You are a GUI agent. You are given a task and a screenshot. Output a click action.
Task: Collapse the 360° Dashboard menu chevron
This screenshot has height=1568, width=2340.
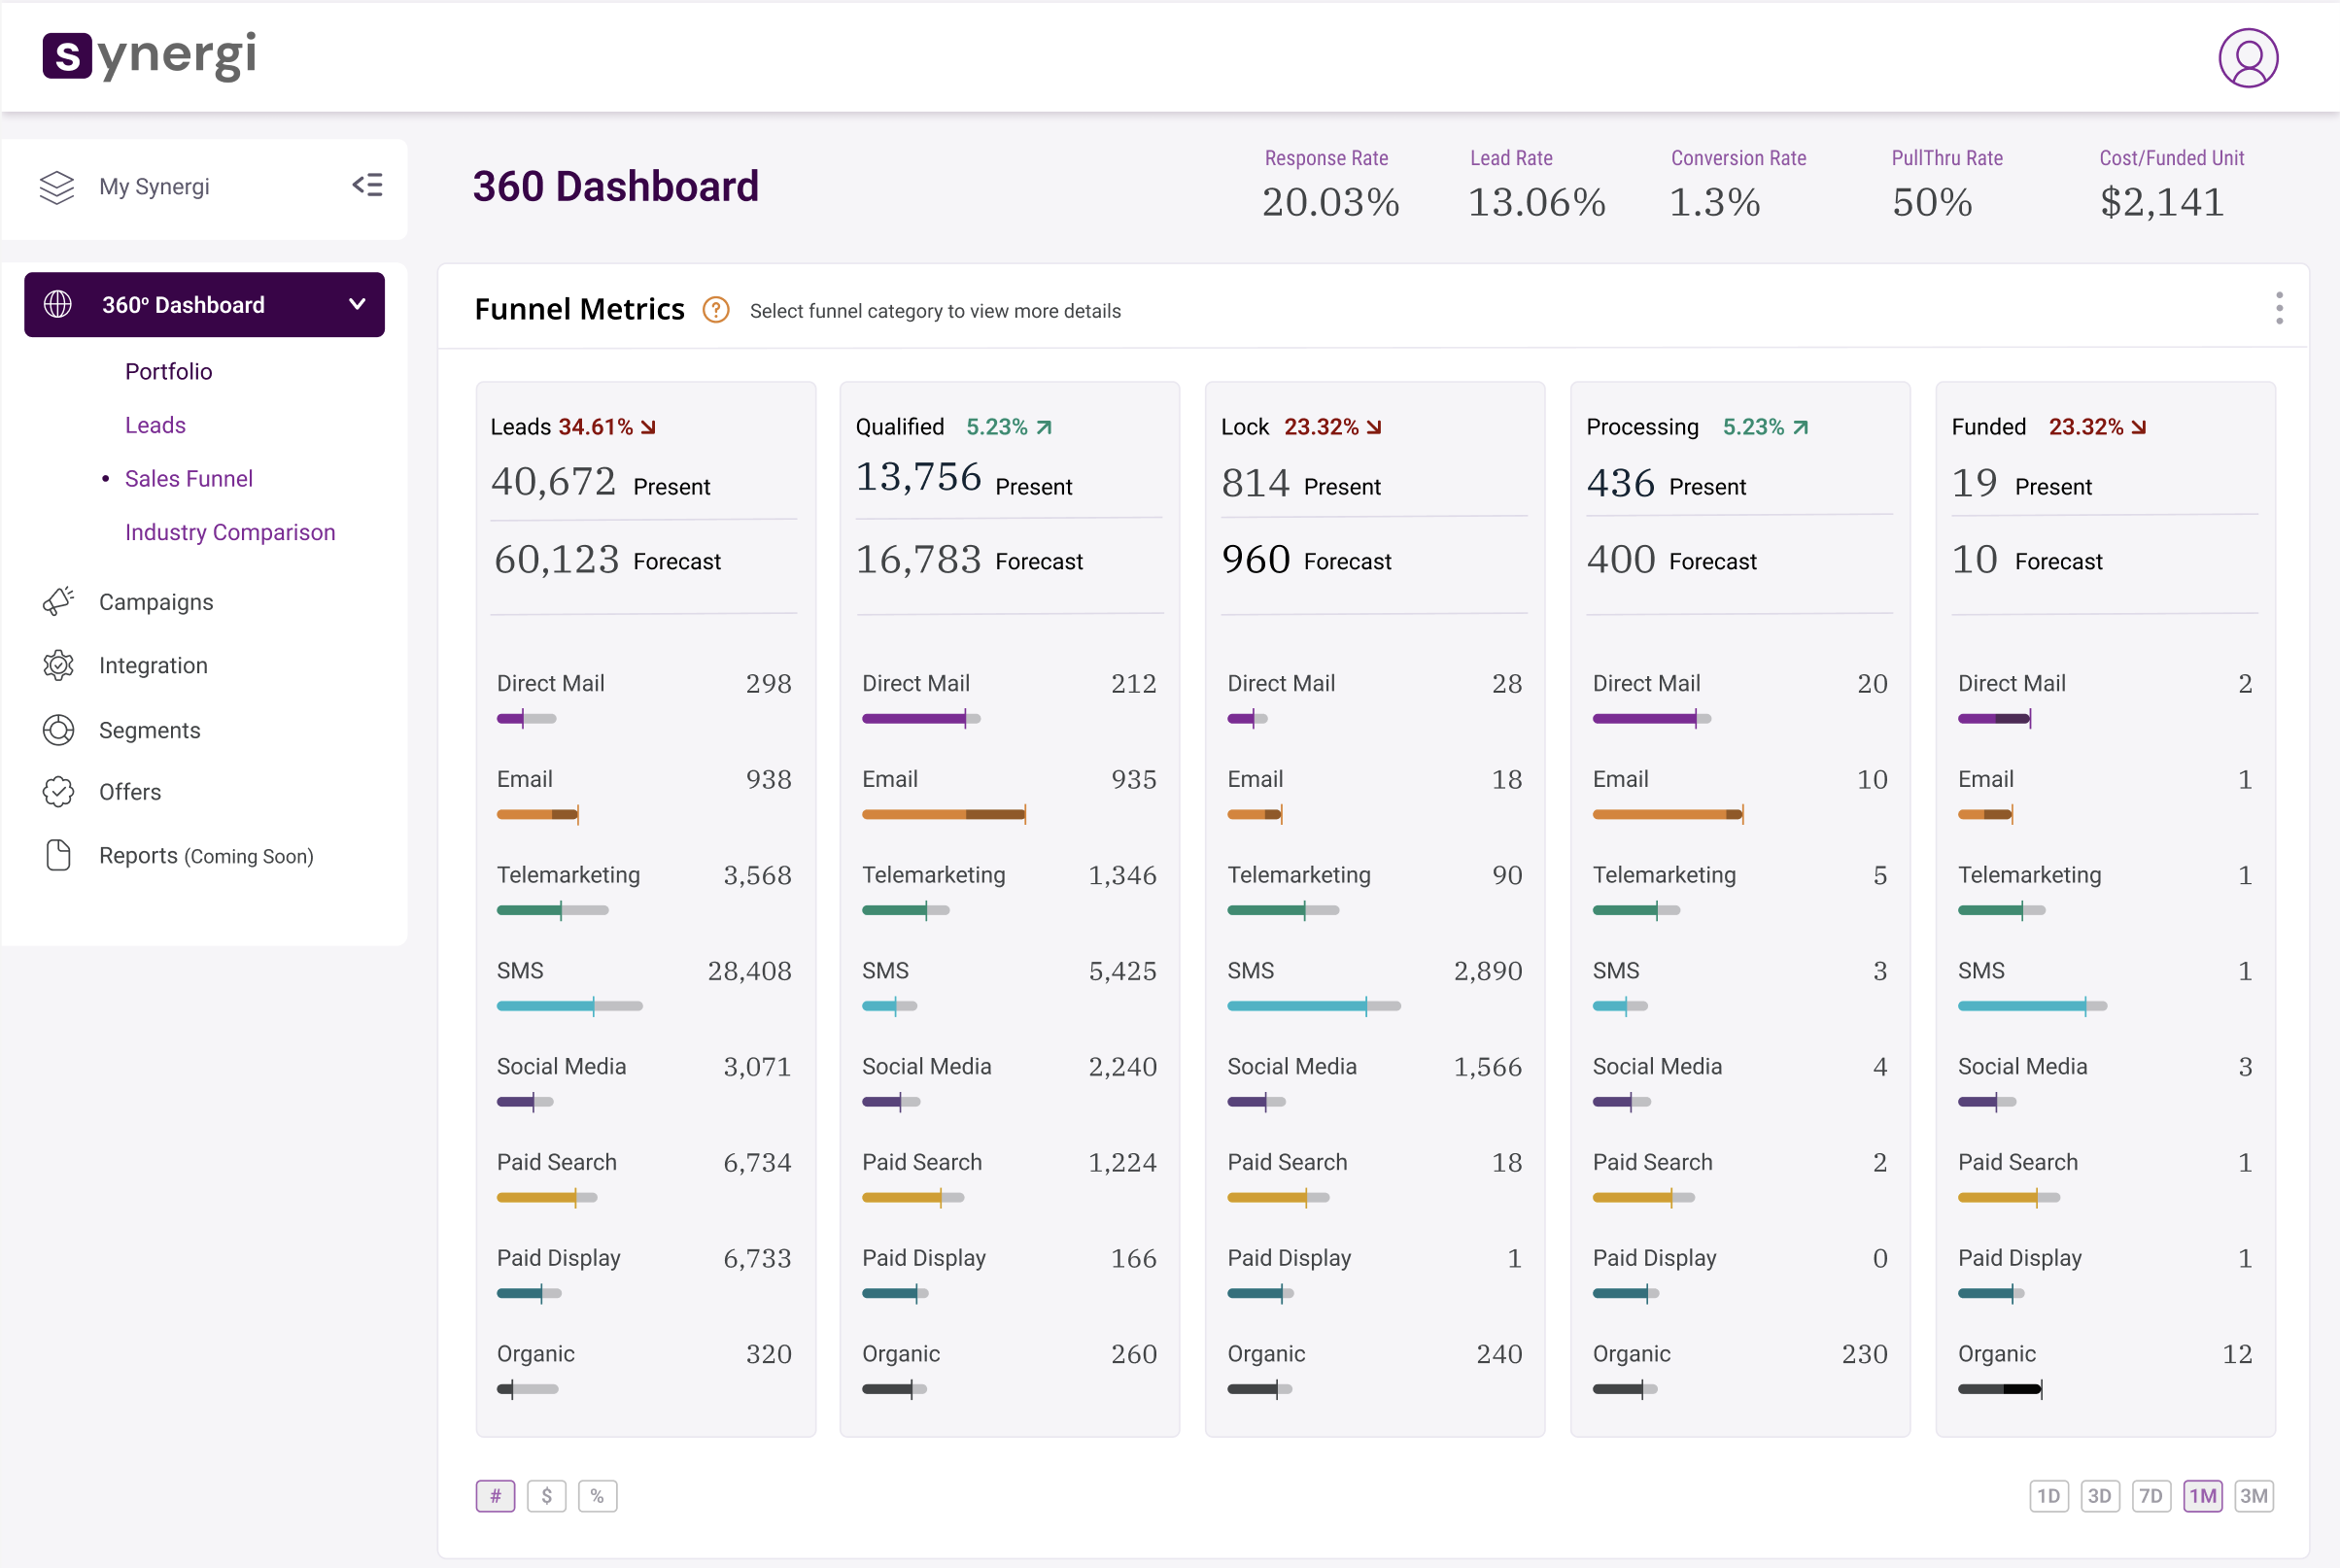[x=357, y=304]
